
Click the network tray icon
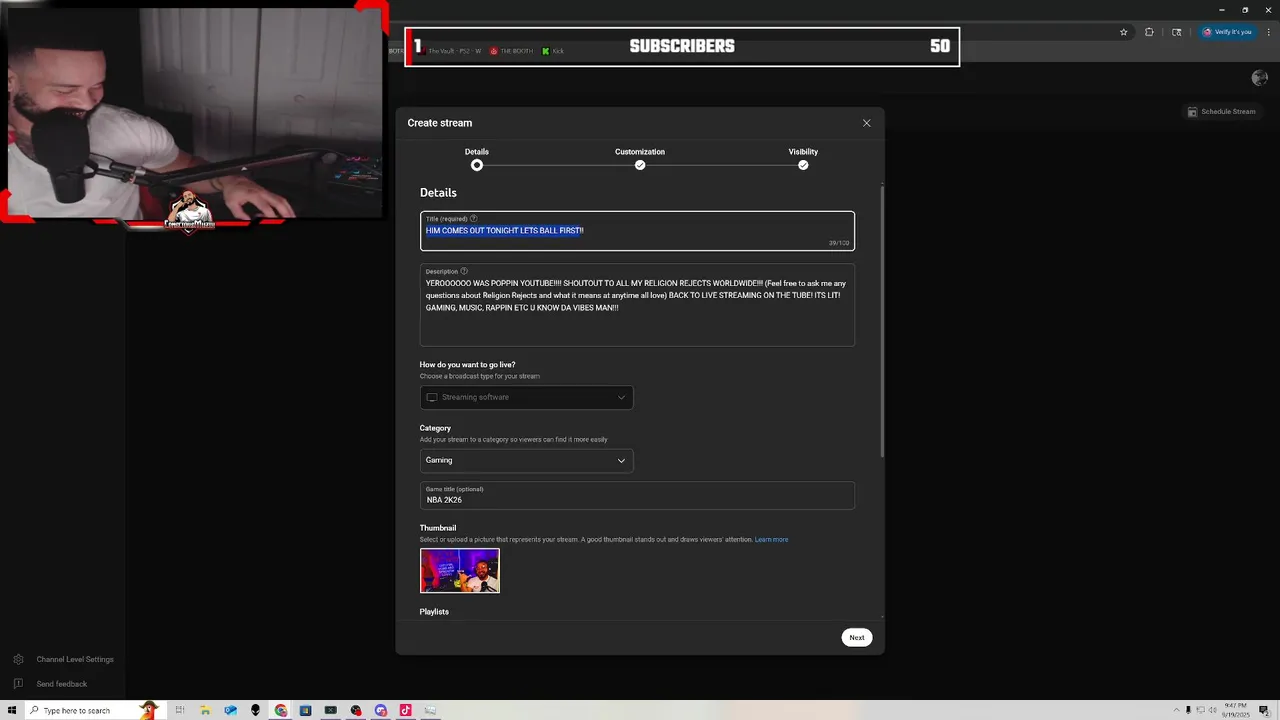point(1200,710)
